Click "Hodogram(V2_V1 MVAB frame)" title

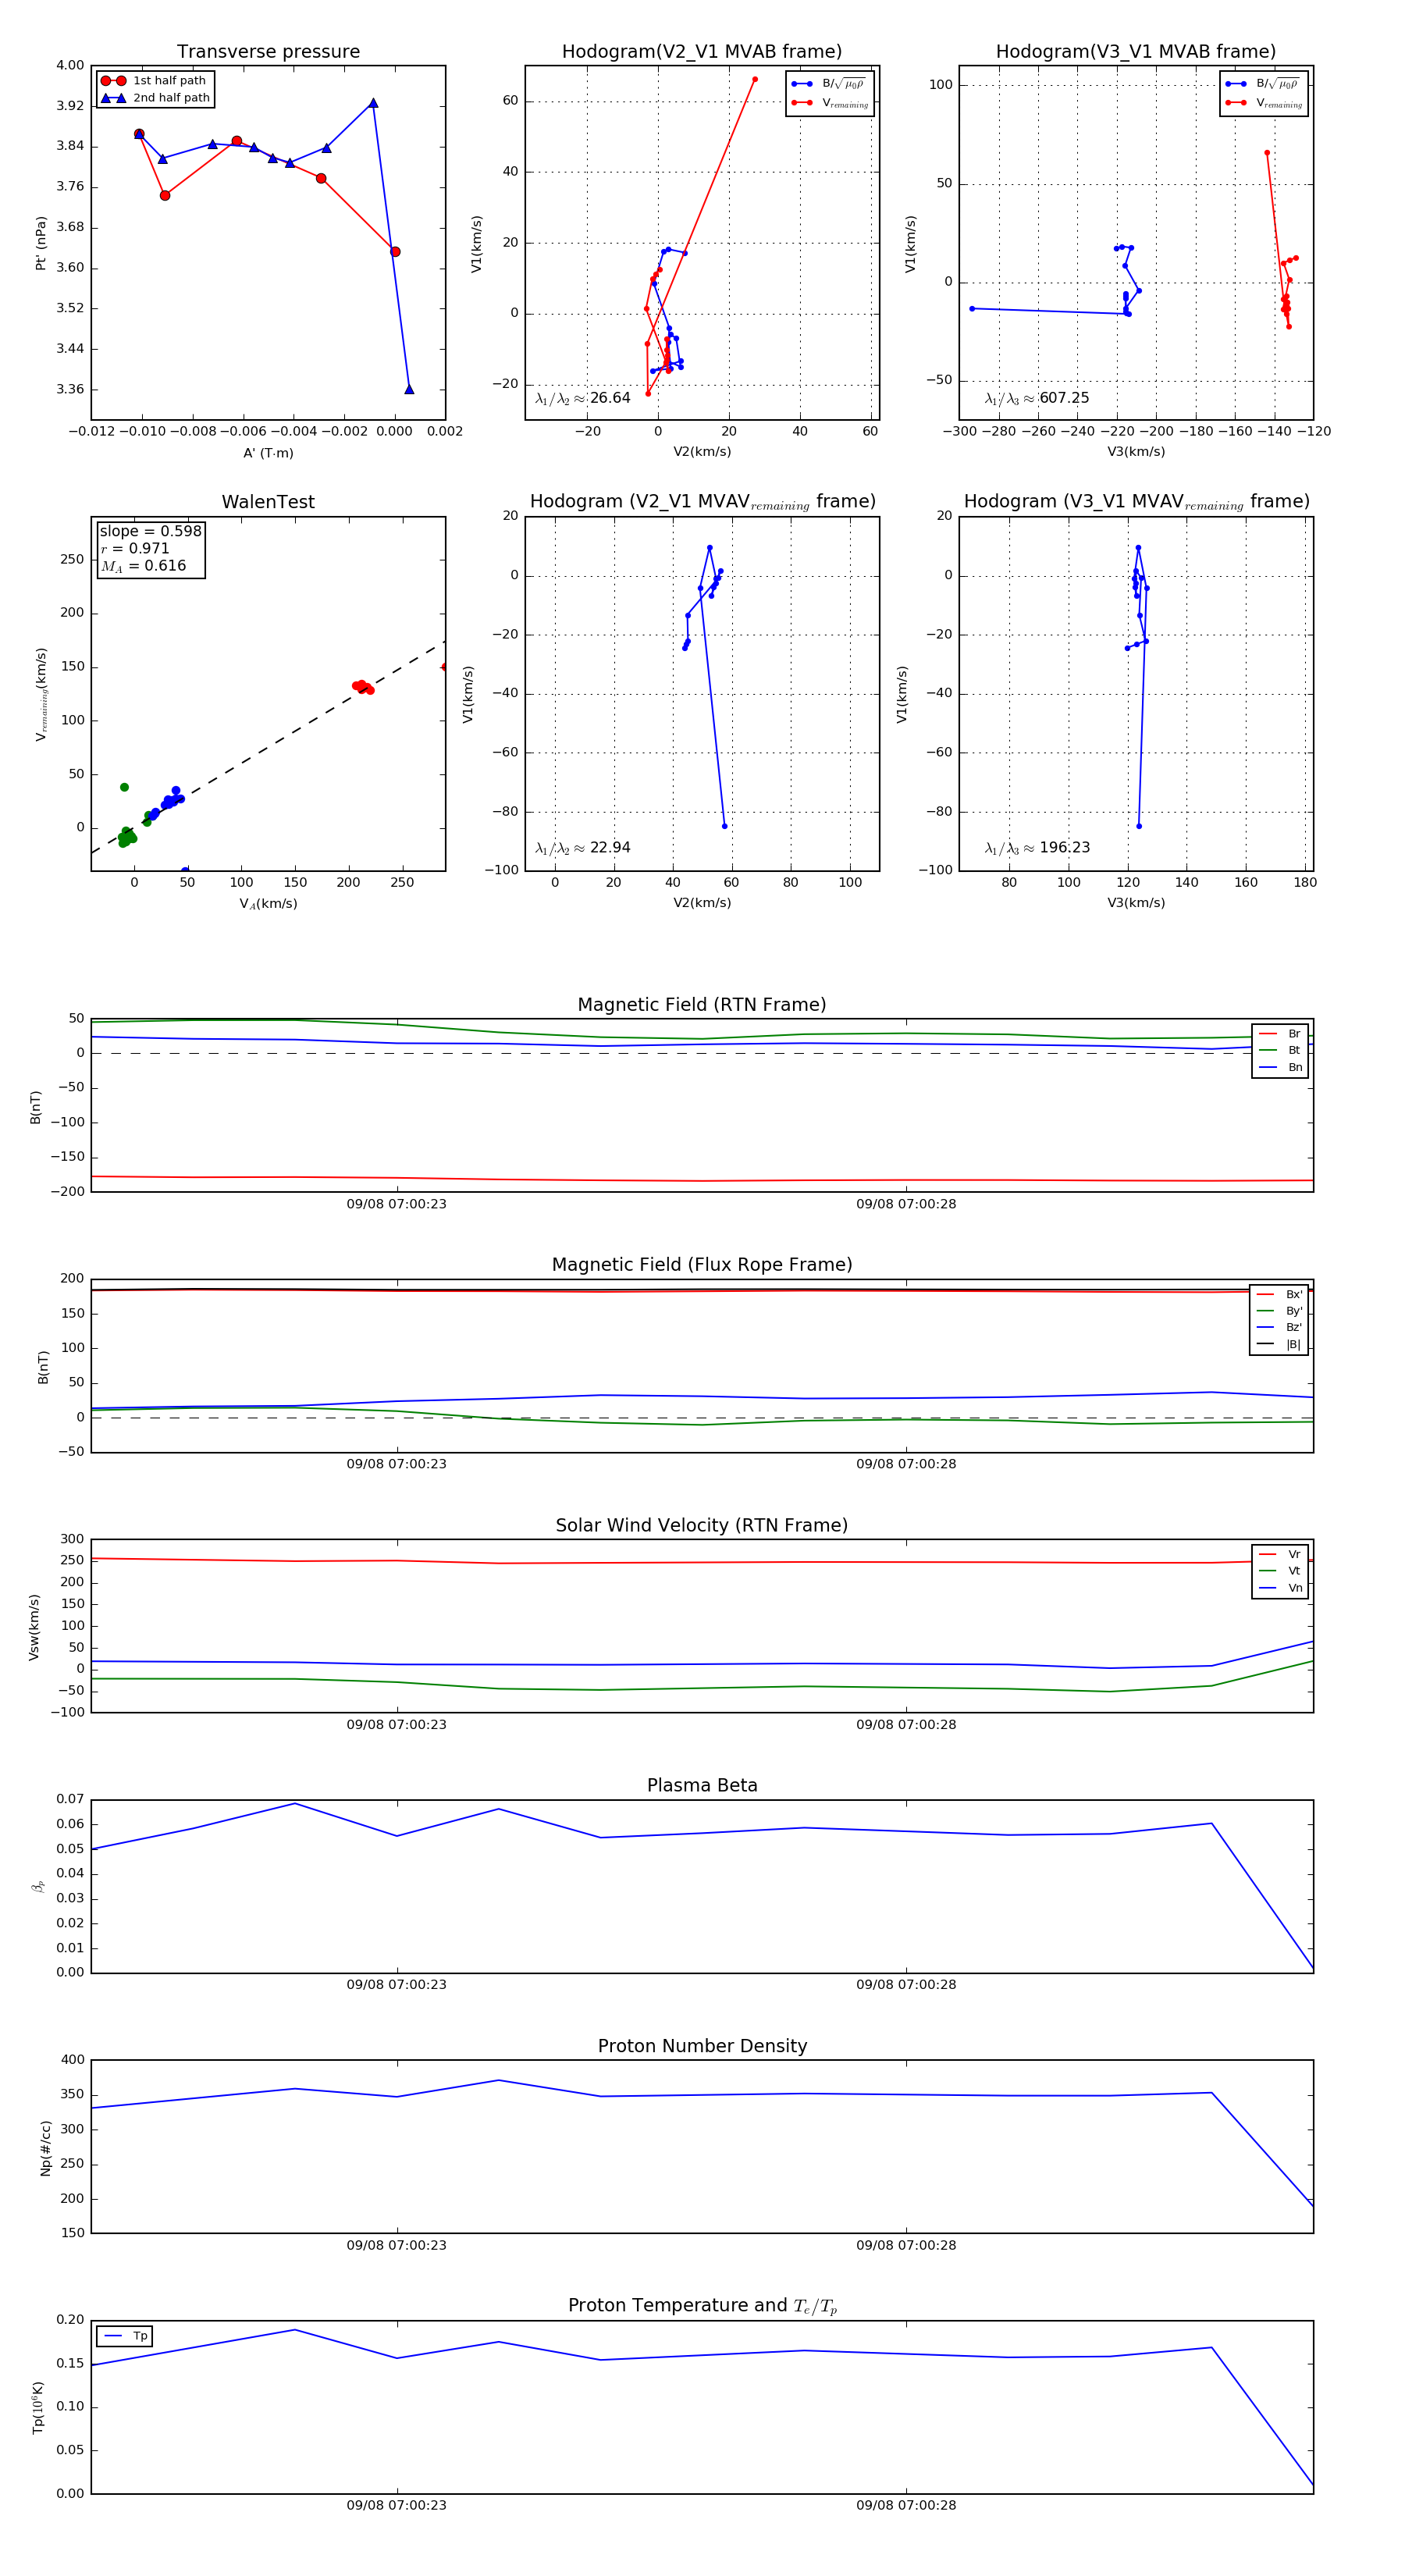702,52
